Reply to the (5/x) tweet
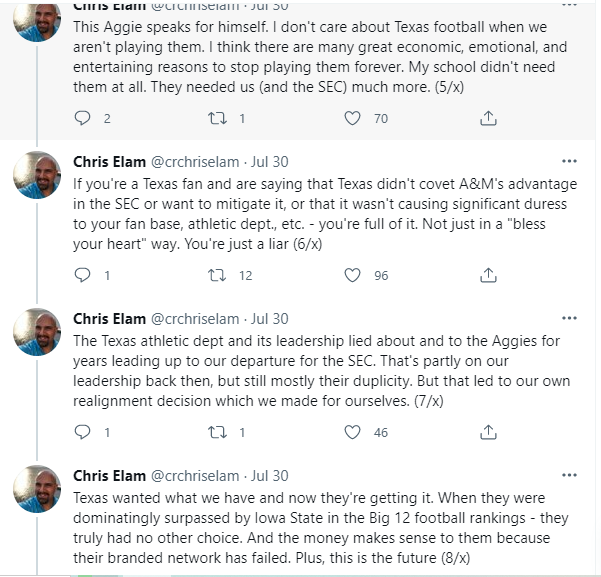Screen dimensions: 601x577 [x=83, y=118]
